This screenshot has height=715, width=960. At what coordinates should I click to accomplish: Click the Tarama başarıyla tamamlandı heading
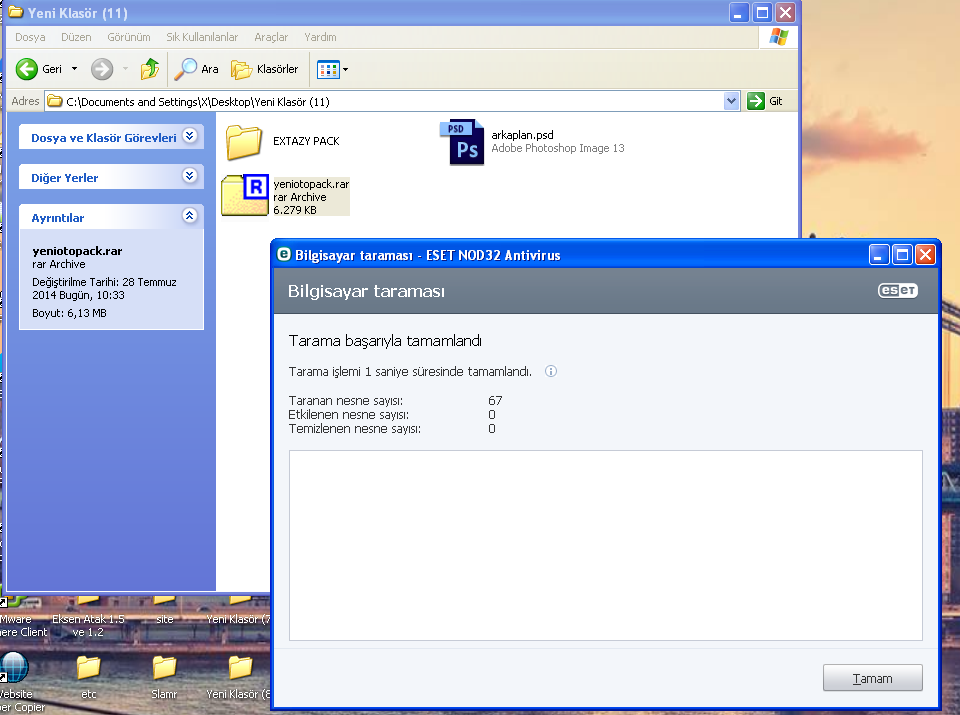coord(385,340)
